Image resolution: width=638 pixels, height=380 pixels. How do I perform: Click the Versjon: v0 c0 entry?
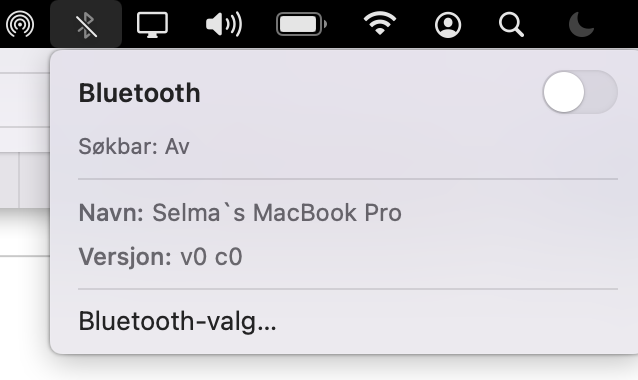pyautogui.click(x=160, y=257)
